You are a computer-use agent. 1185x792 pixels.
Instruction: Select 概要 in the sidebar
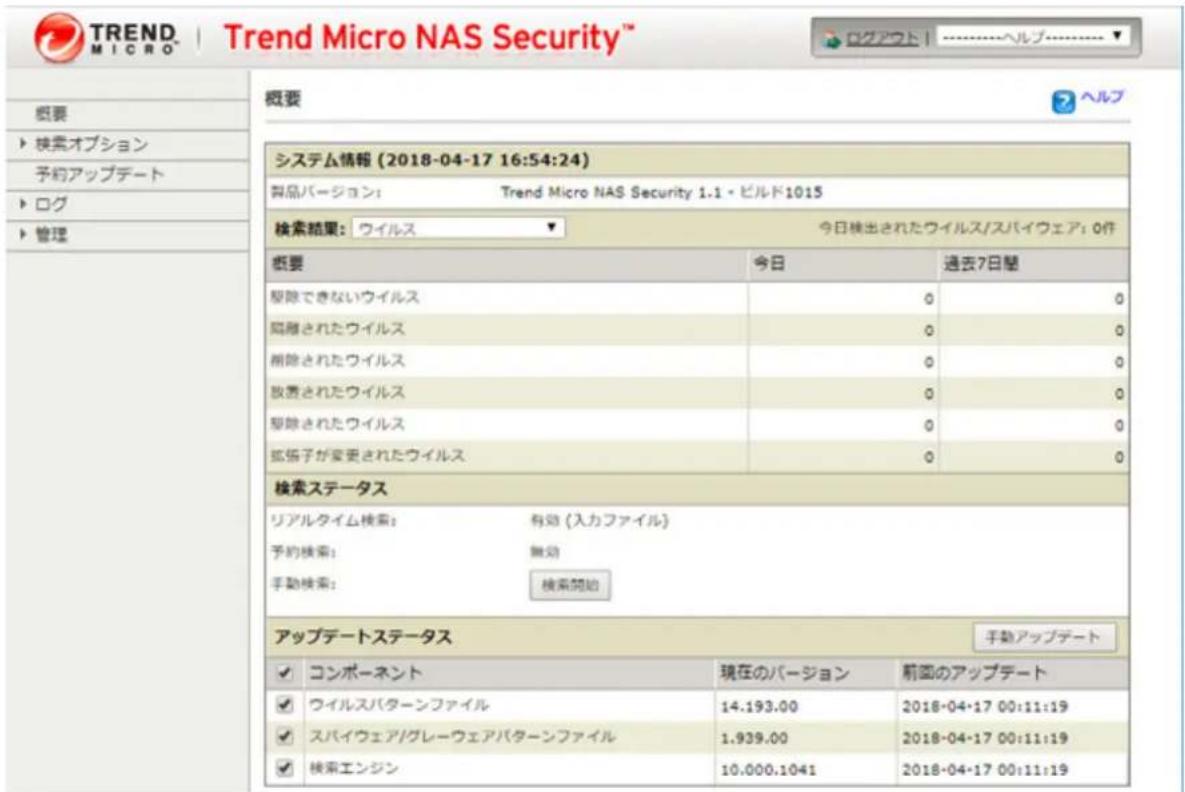pos(51,114)
